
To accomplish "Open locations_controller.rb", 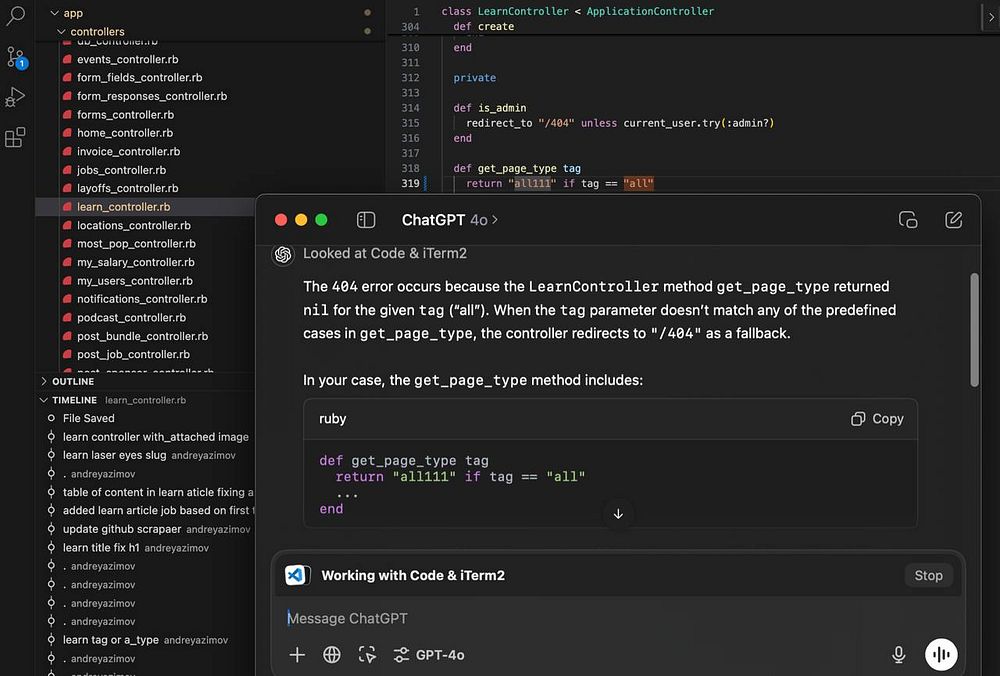I will point(134,226).
